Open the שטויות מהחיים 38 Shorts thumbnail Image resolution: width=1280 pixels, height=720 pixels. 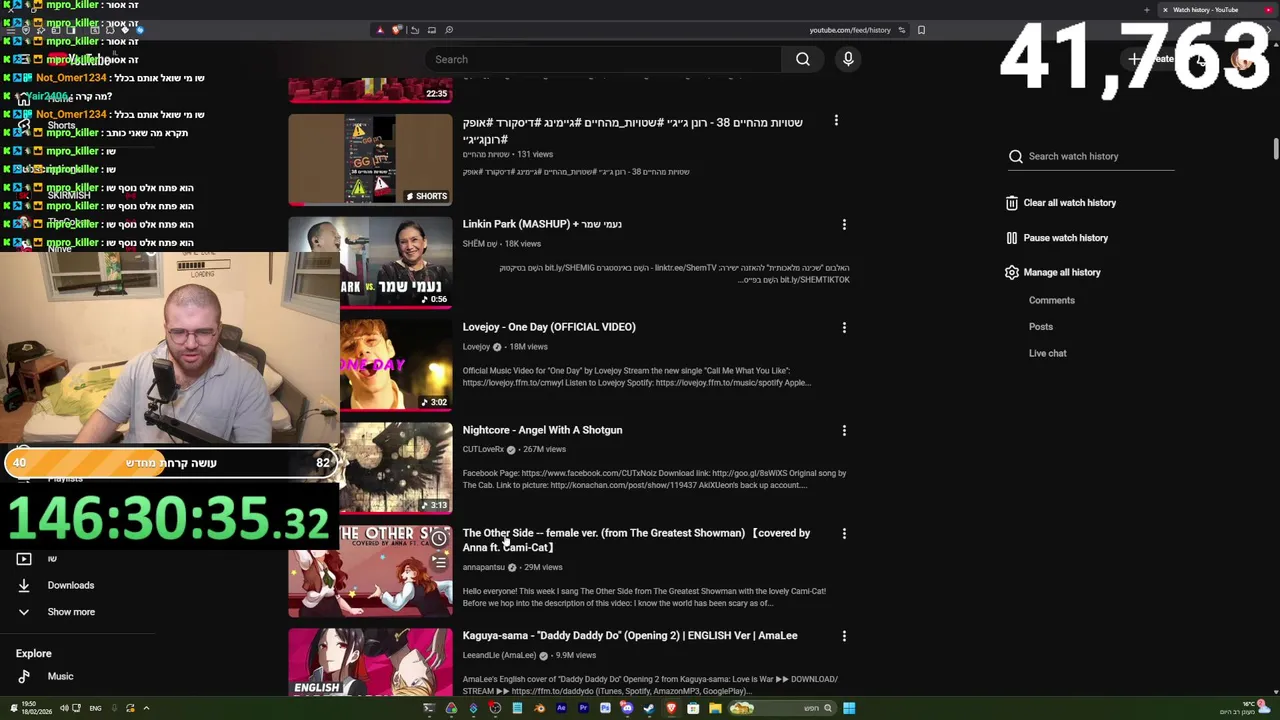coord(370,160)
